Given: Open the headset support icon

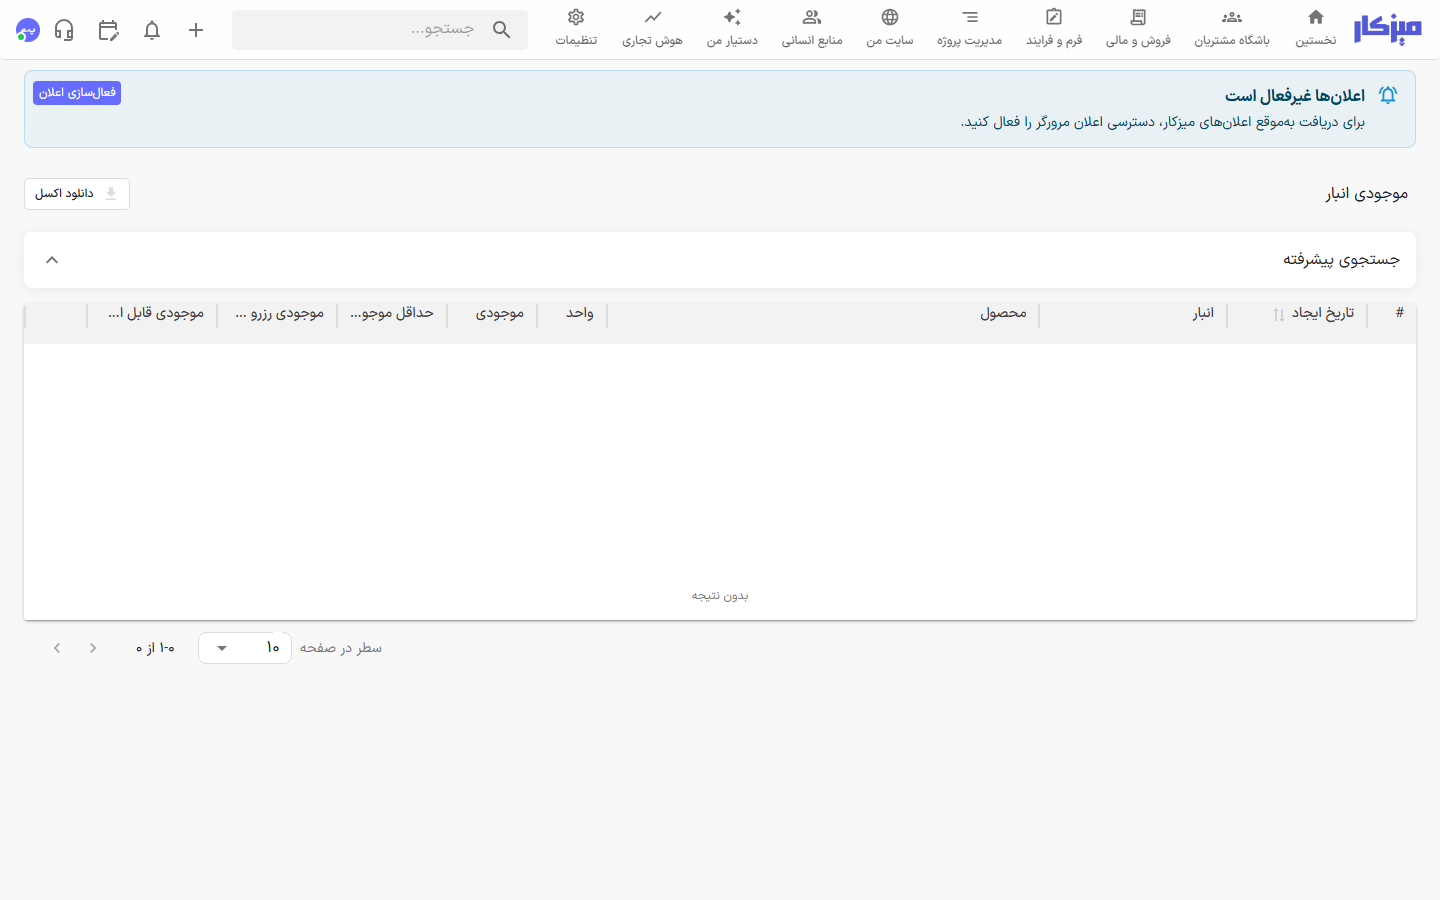Looking at the screenshot, I should [x=64, y=30].
